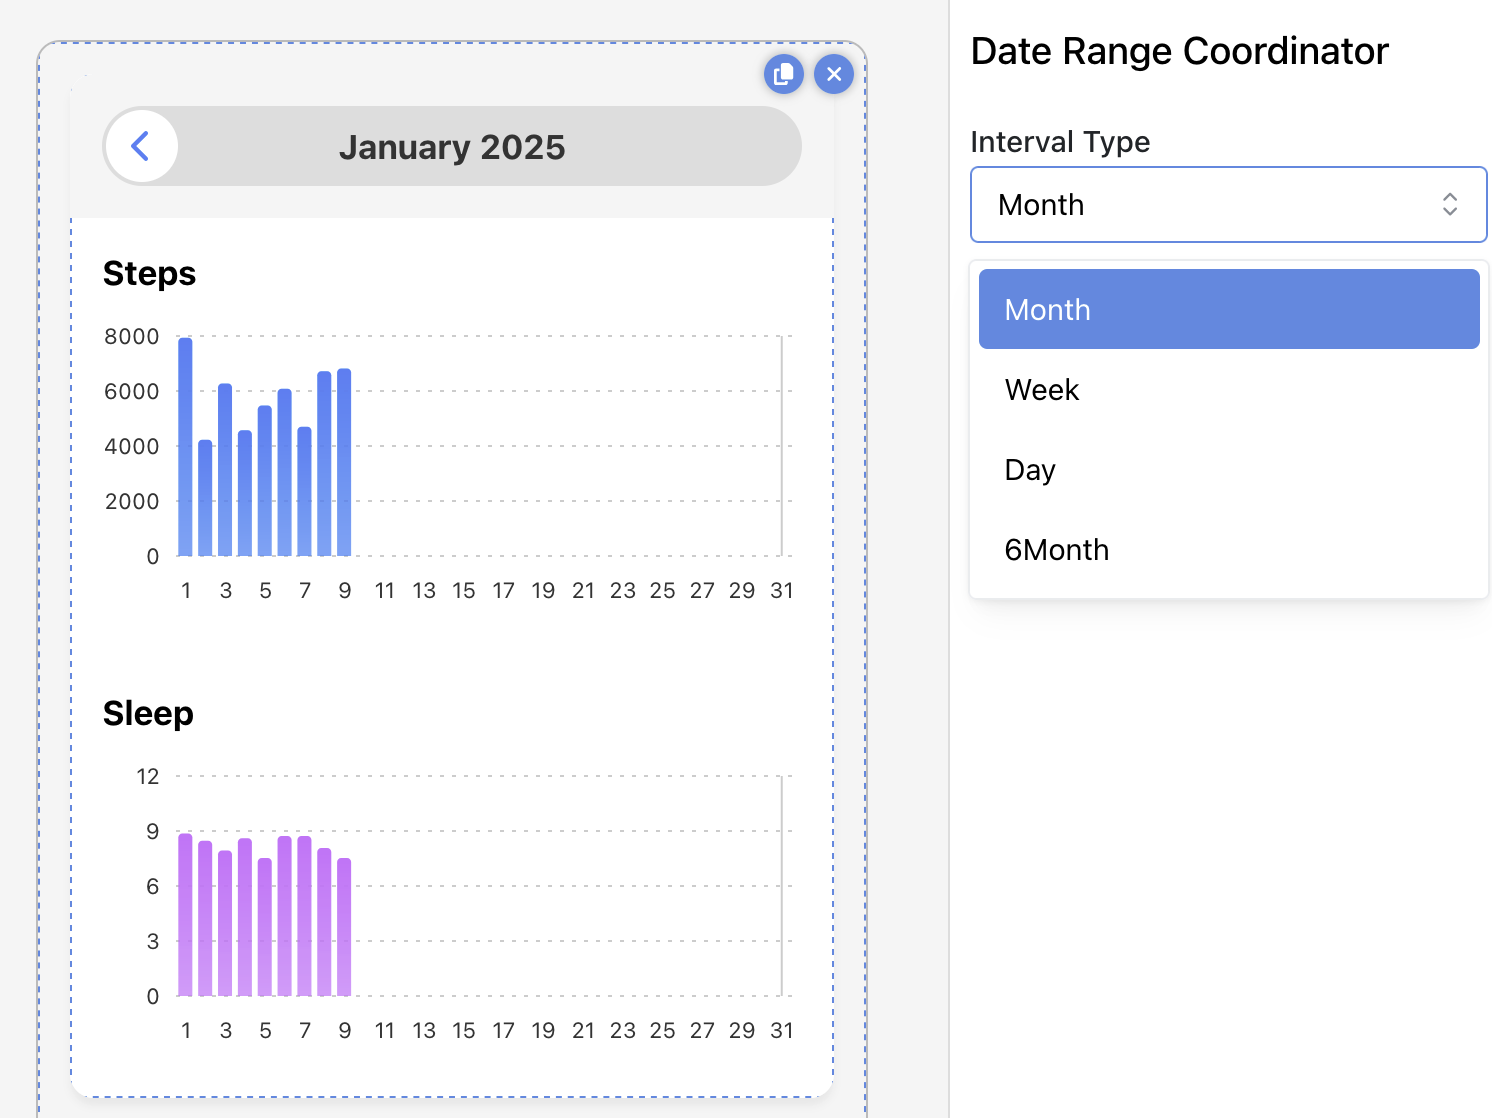
Task: Select Month from interval options
Action: point(1228,310)
